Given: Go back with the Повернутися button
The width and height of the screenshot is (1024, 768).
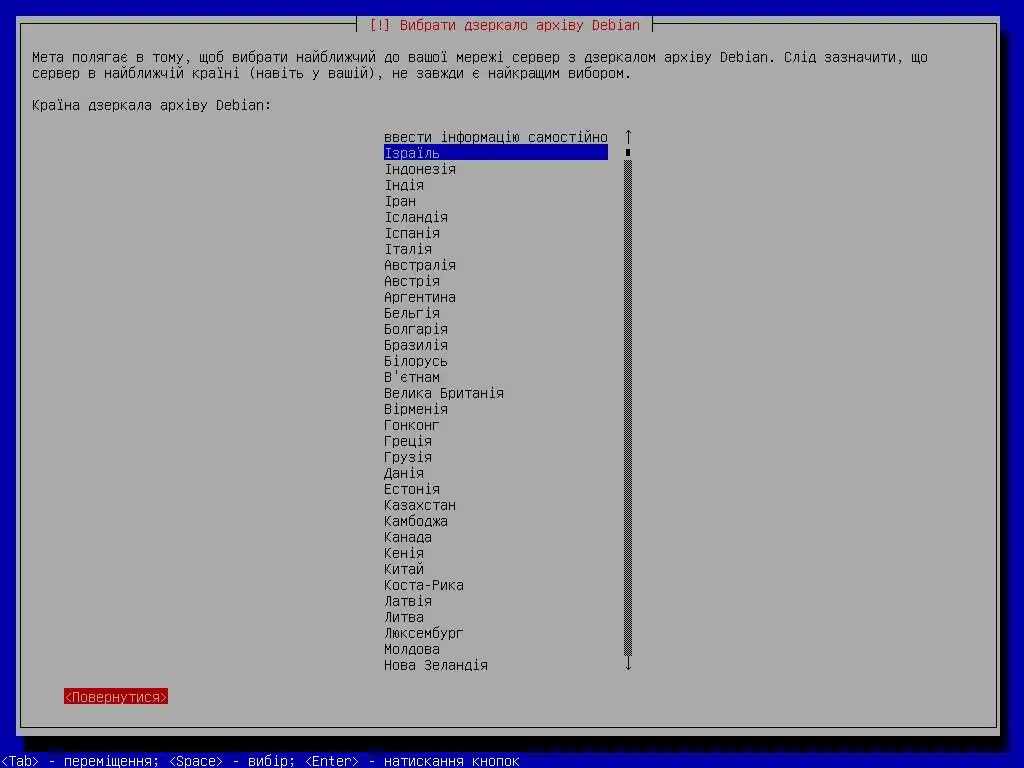Looking at the screenshot, I should tap(116, 697).
